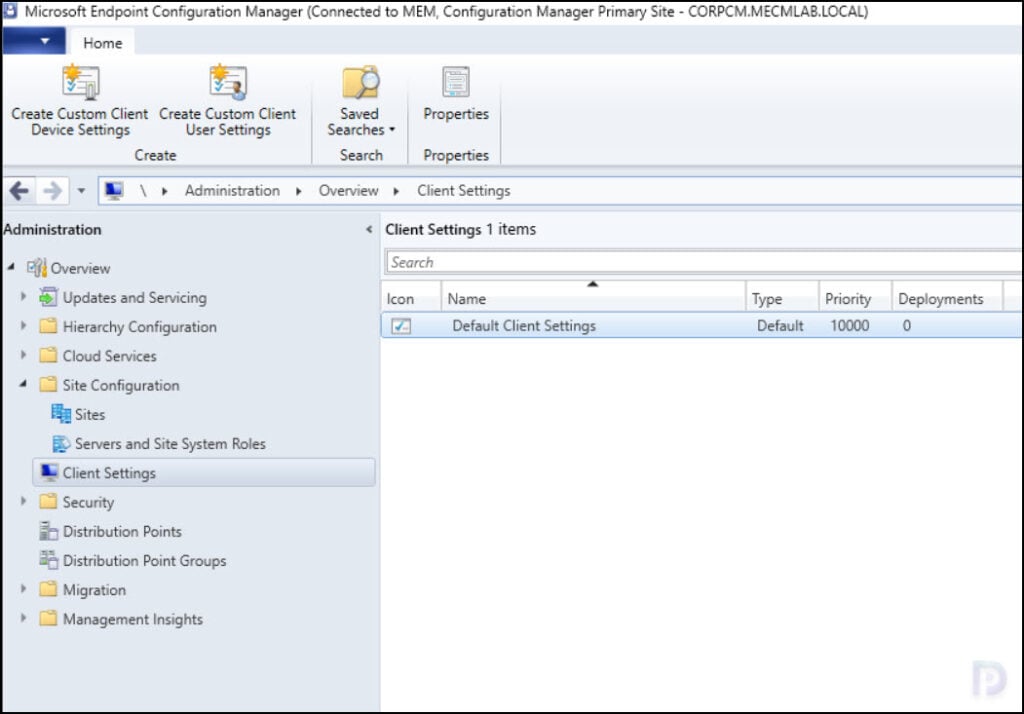
Task: Select Cloud Services tree item
Action: 109,356
